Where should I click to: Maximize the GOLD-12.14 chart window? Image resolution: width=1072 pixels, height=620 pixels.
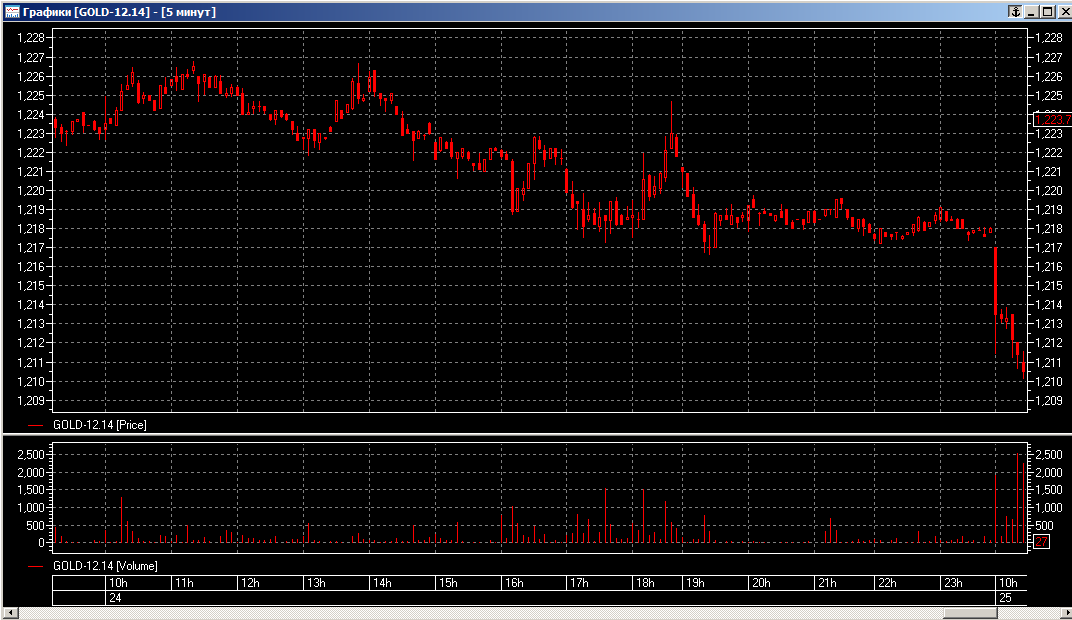point(1046,12)
